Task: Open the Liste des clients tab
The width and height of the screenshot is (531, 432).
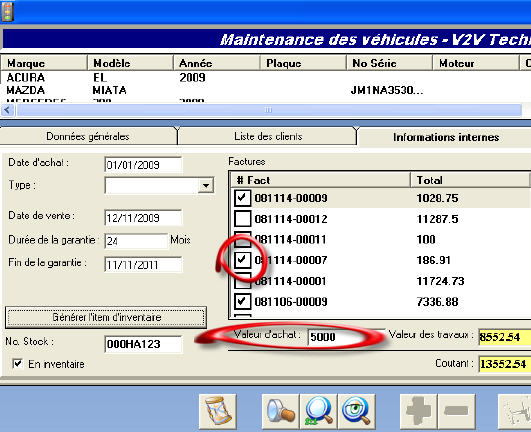Action: point(268,136)
